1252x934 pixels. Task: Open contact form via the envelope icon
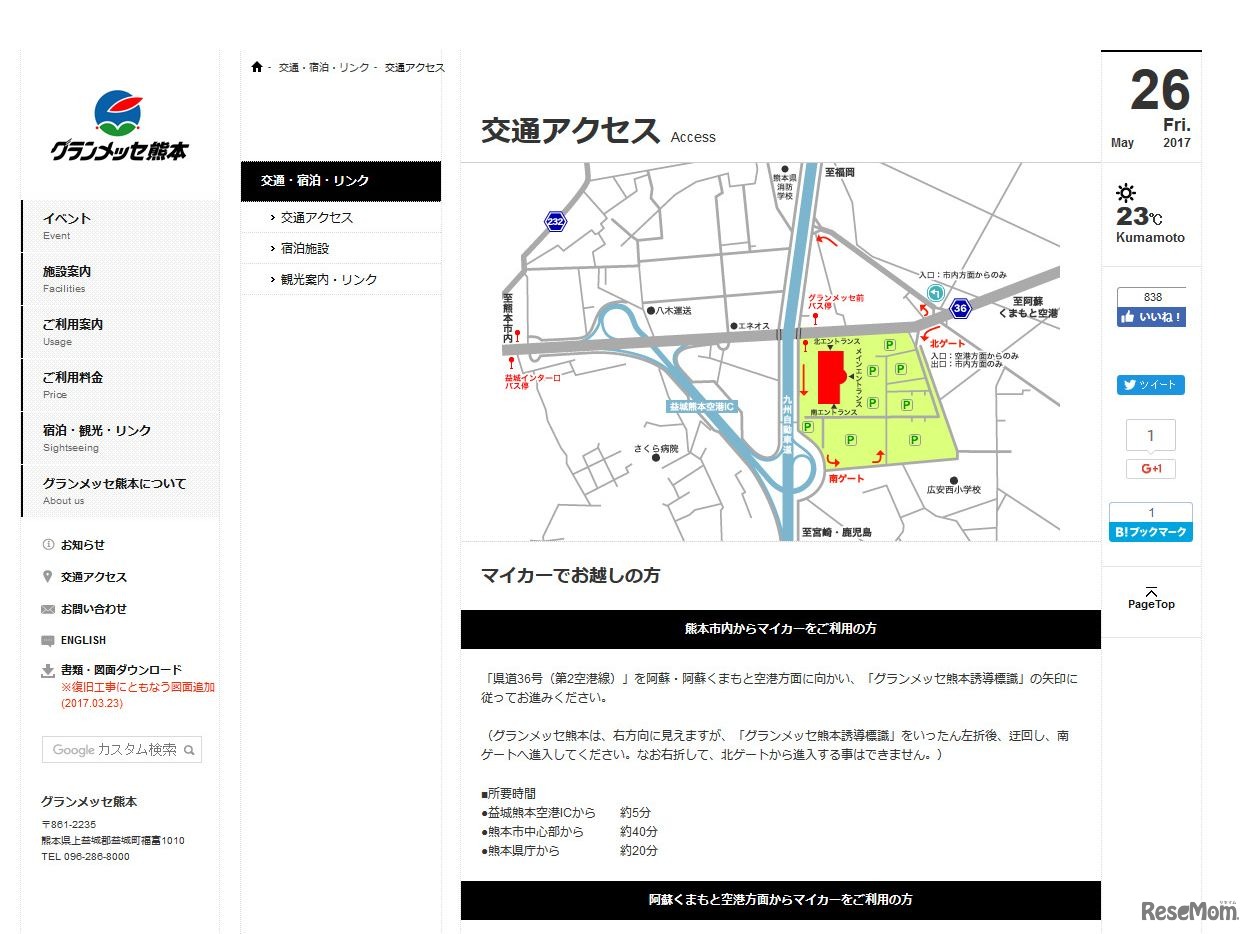pos(49,608)
